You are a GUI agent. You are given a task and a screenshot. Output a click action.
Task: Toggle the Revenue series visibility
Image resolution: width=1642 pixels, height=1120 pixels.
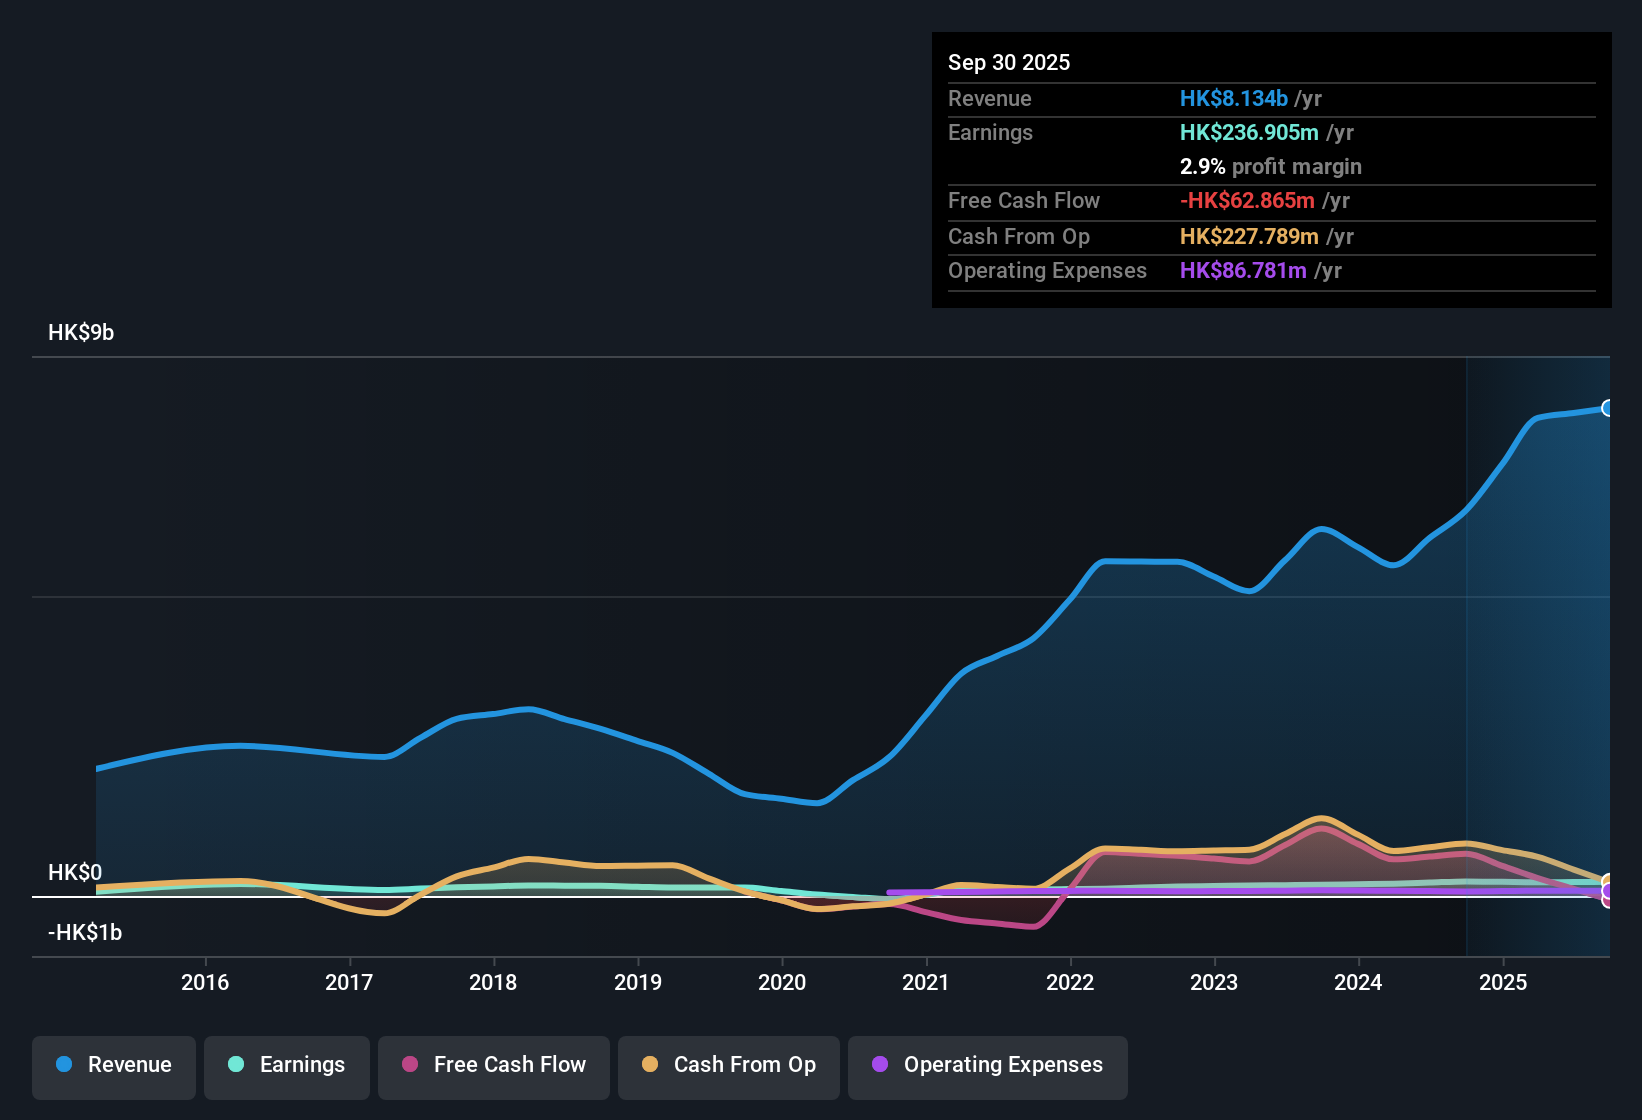click(x=113, y=1065)
